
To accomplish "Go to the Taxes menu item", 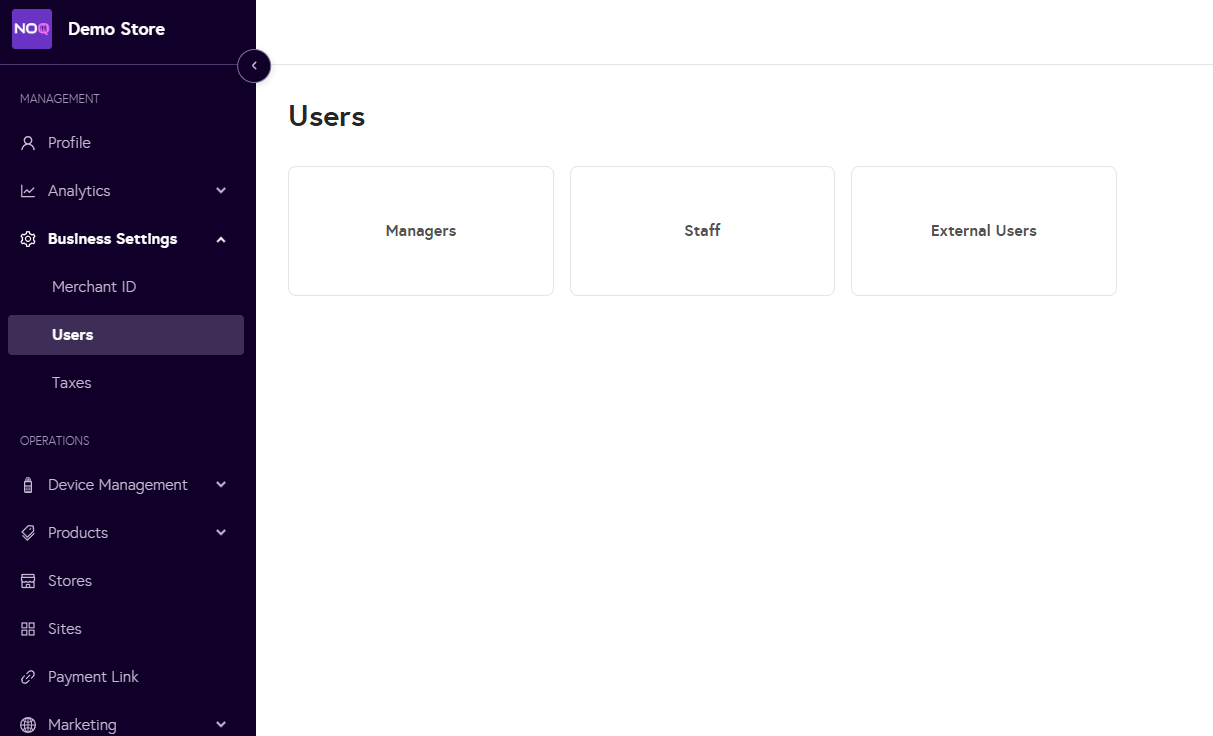I will (72, 383).
